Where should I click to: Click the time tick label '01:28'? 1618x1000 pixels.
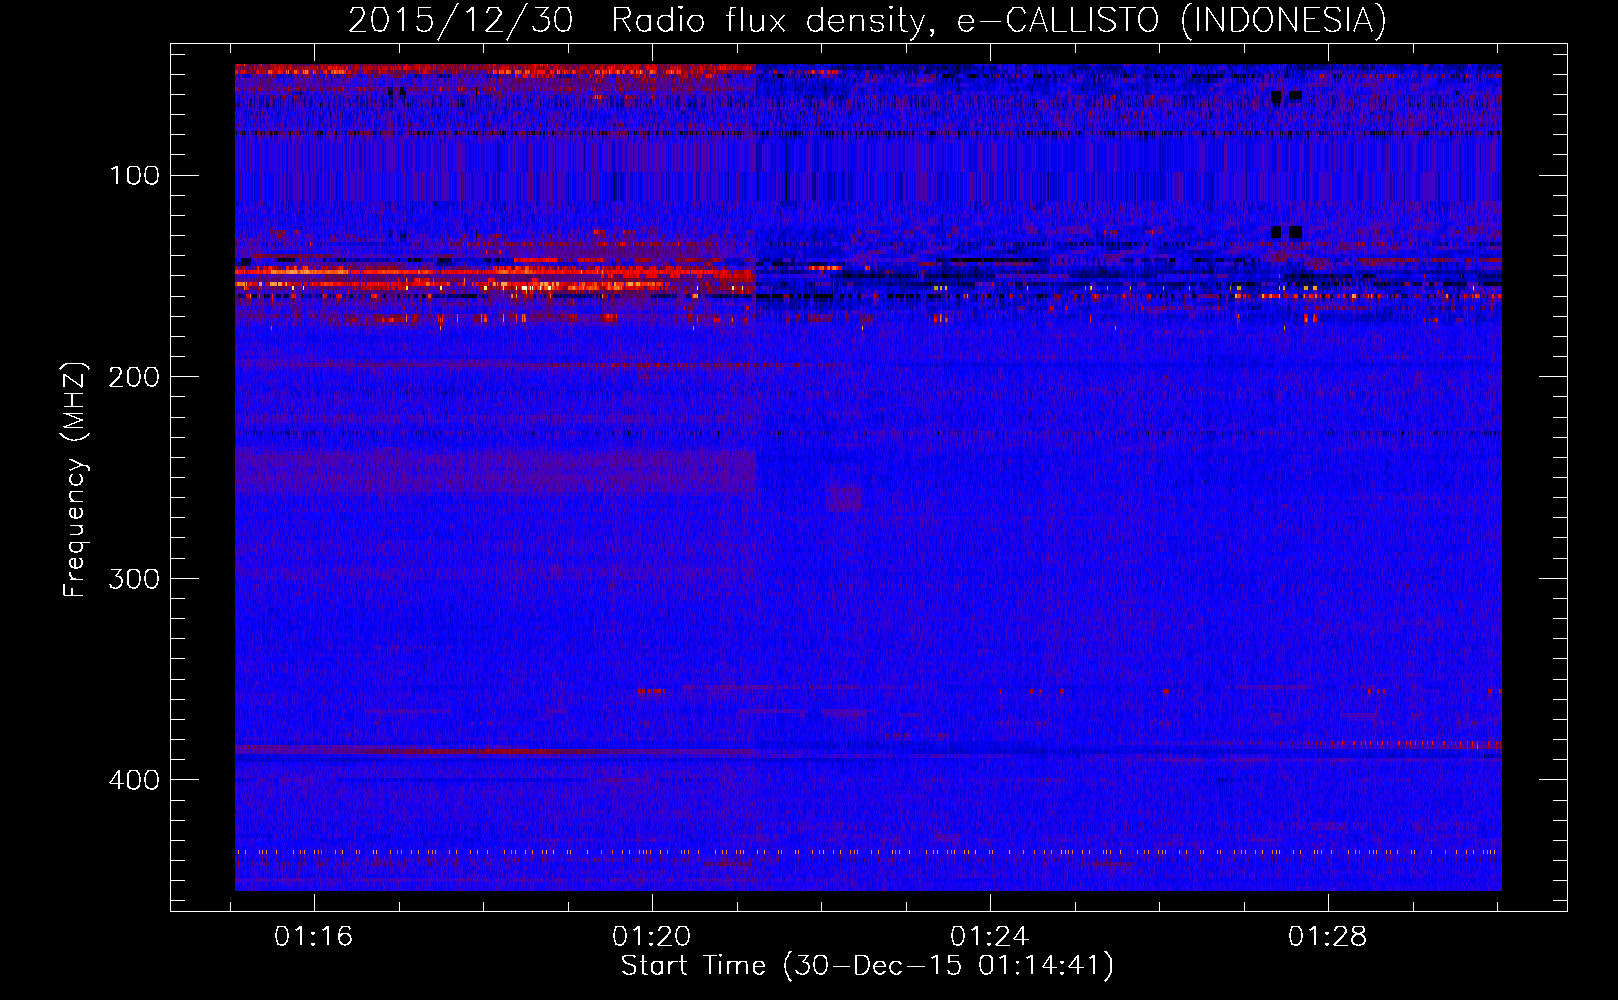[1327, 937]
